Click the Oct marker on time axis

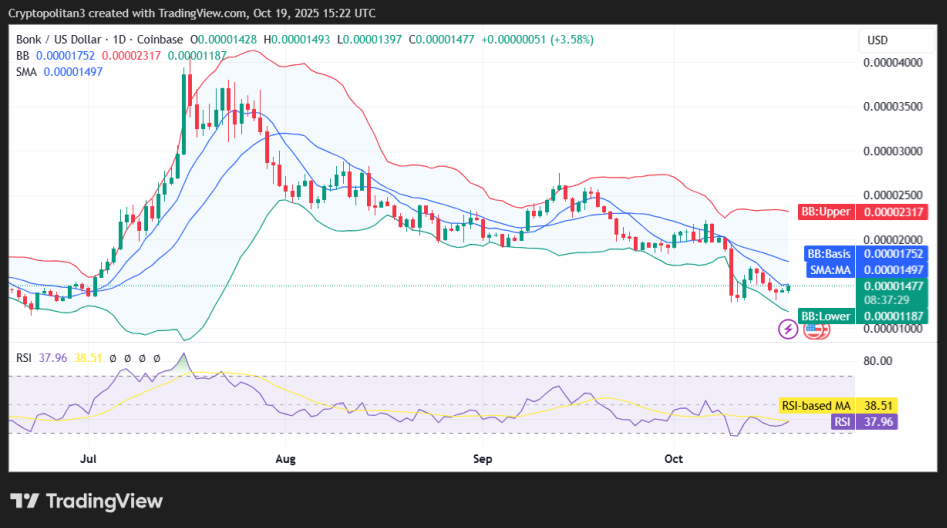673,459
